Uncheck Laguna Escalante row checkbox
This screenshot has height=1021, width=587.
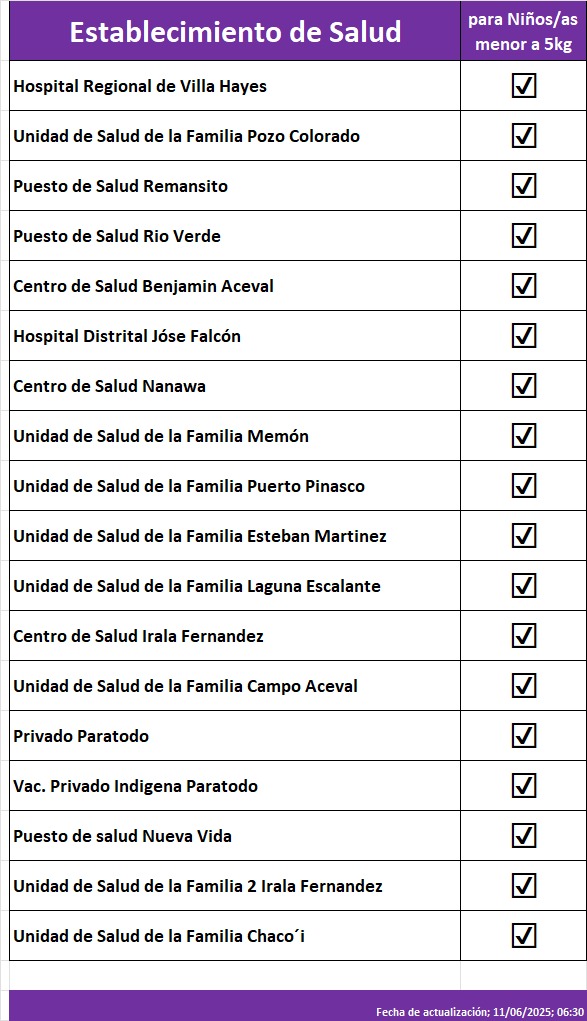[524, 585]
